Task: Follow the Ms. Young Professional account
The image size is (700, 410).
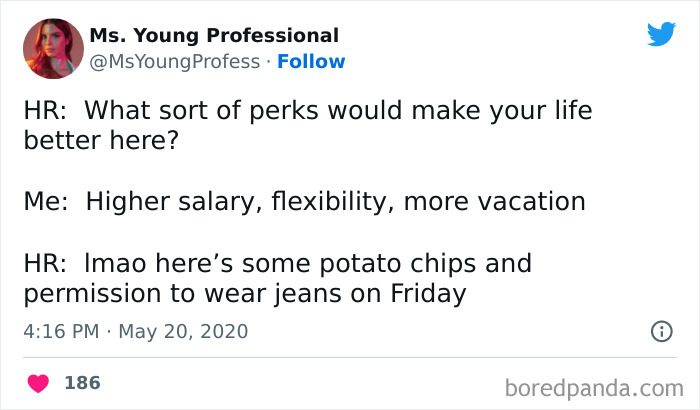Action: point(311,61)
